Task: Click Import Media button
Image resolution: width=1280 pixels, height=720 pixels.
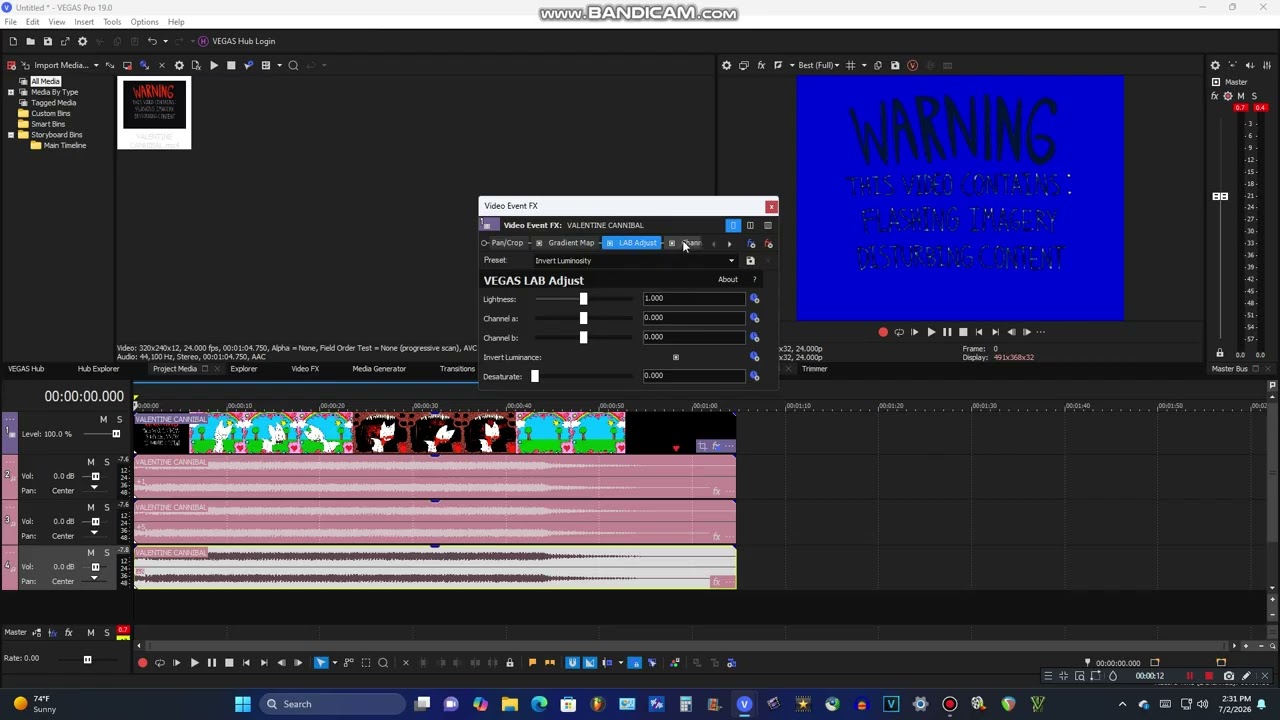Action: [x=54, y=65]
